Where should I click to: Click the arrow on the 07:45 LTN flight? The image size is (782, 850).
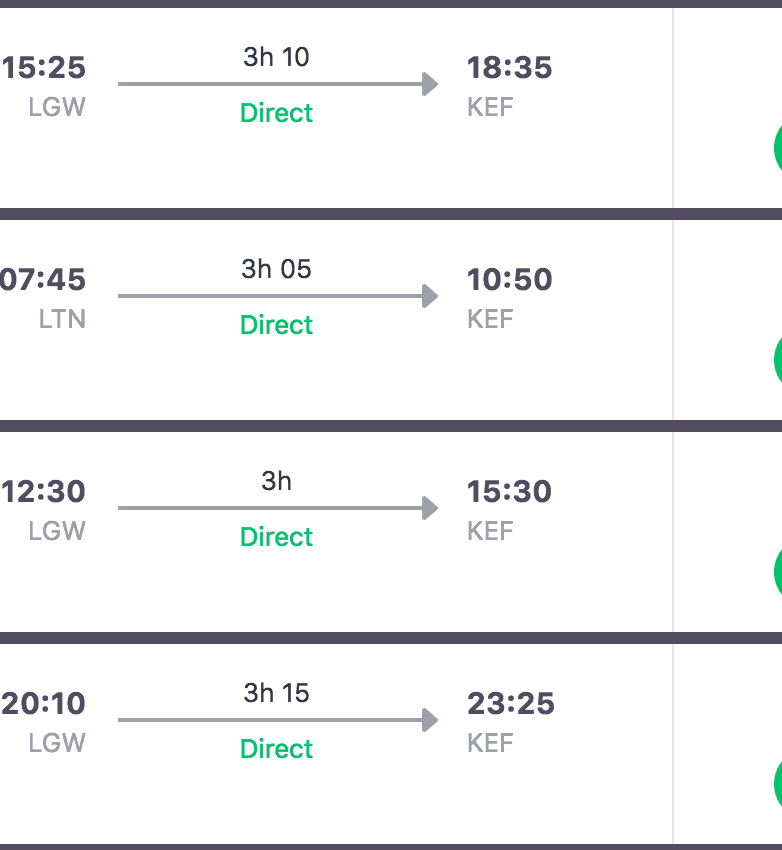pos(278,296)
